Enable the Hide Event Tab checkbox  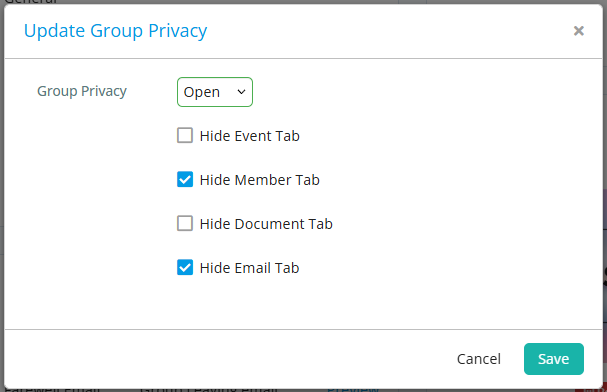(185, 136)
